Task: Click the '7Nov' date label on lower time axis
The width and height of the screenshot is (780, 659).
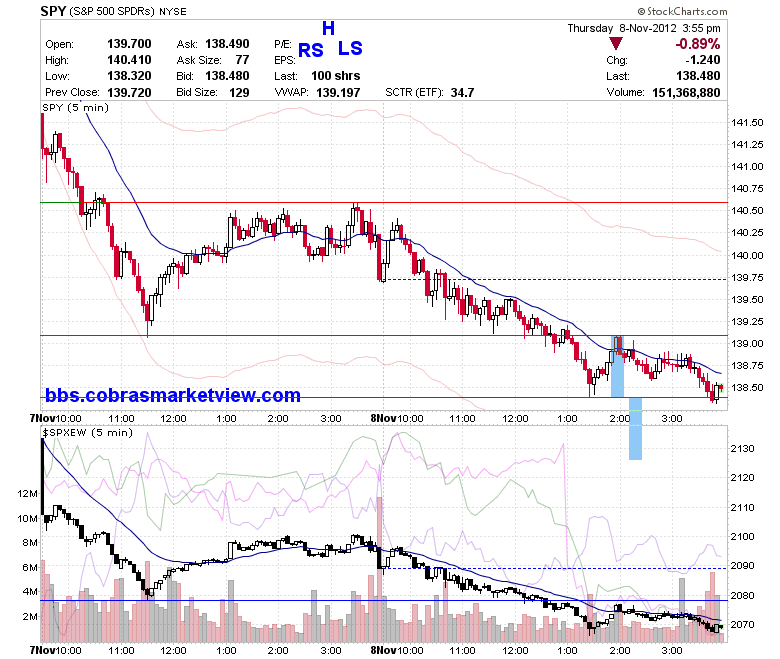Action: point(43,650)
